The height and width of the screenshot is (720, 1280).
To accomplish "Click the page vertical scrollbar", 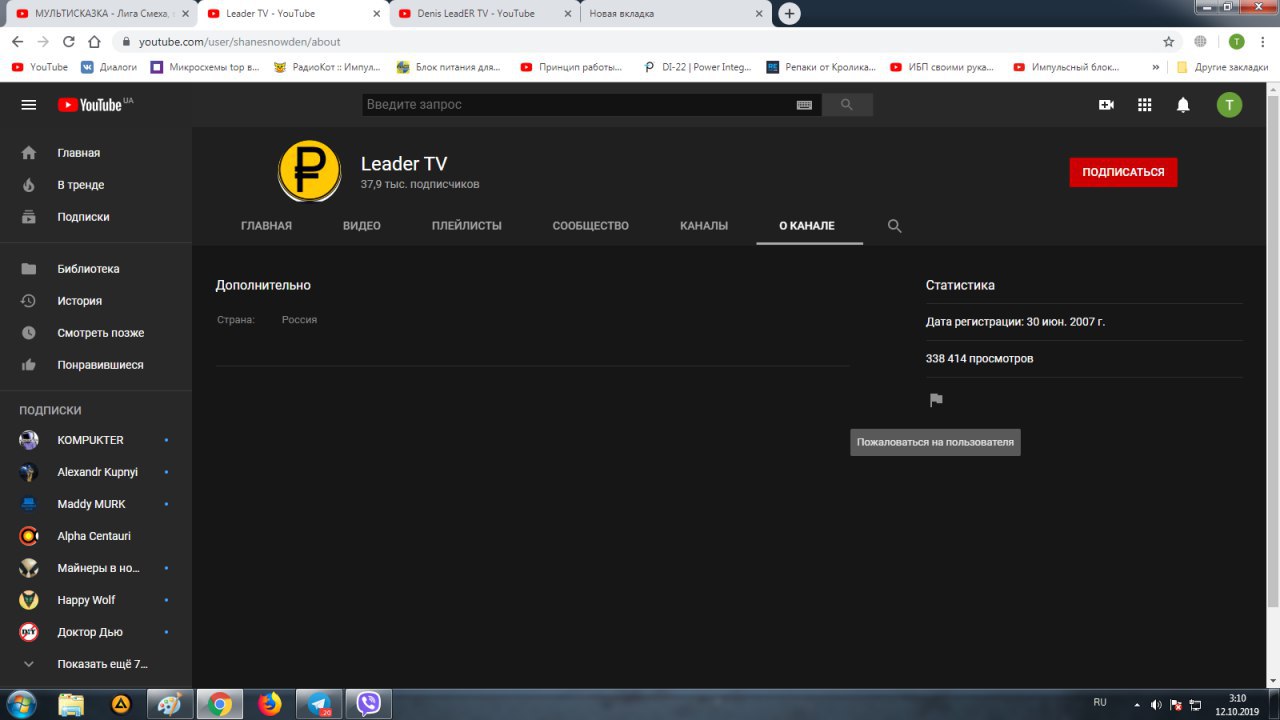I will tap(1273, 350).
